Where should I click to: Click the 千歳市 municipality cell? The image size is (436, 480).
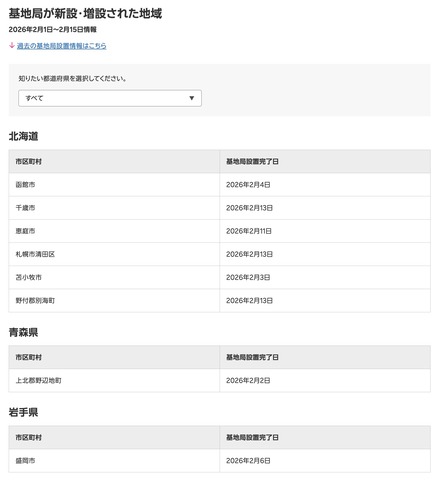(x=114, y=208)
